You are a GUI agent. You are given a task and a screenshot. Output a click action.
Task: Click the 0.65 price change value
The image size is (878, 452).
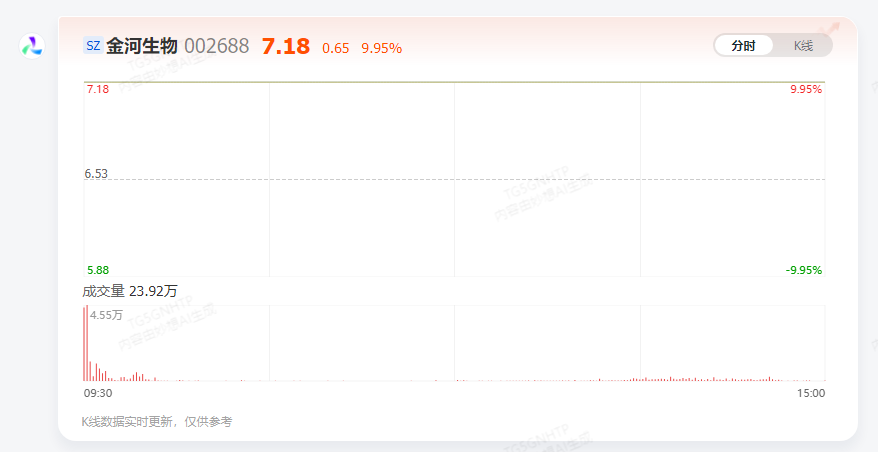pyautogui.click(x=335, y=48)
